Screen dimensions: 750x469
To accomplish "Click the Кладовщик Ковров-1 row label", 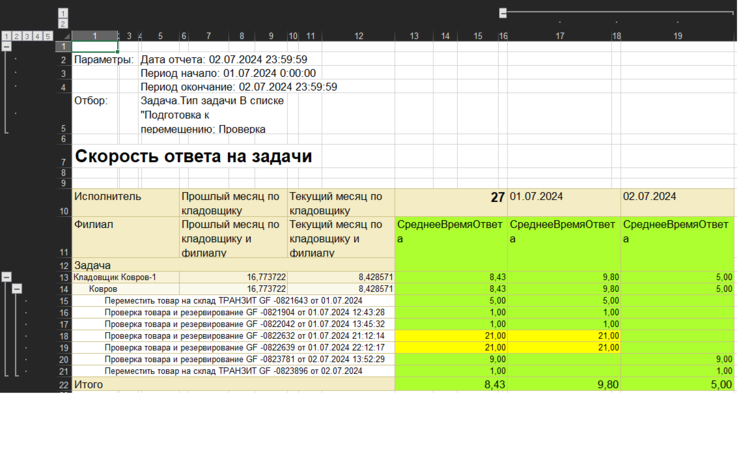I will pos(126,277).
